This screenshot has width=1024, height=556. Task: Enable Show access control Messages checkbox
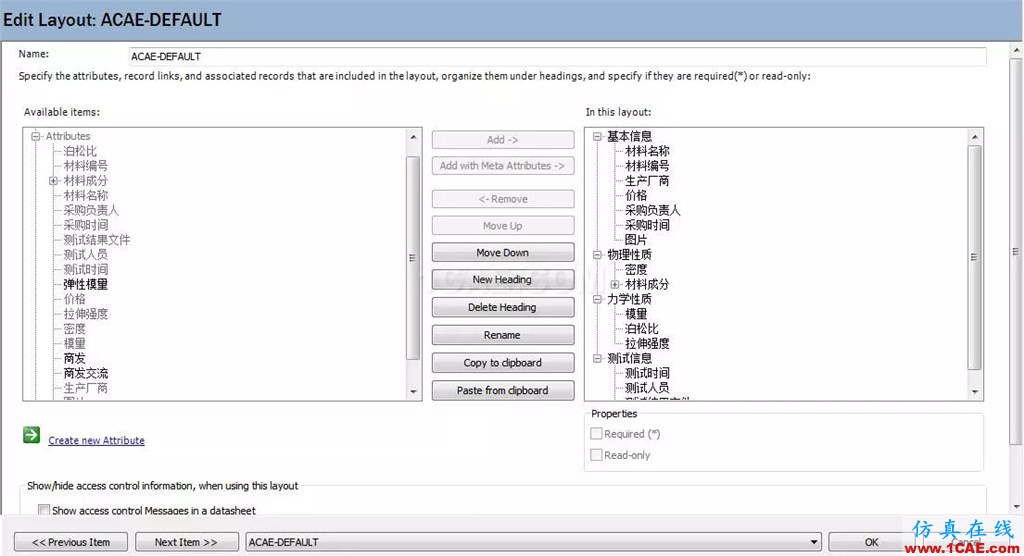44,510
